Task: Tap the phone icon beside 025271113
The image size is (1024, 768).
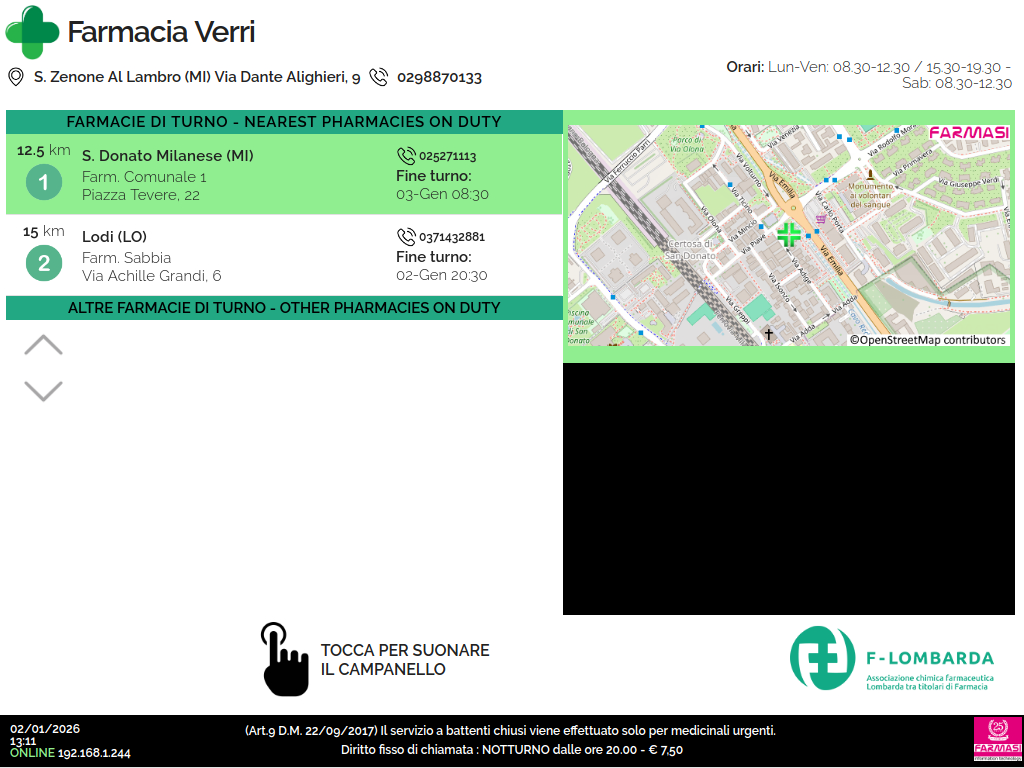Action: [406, 156]
